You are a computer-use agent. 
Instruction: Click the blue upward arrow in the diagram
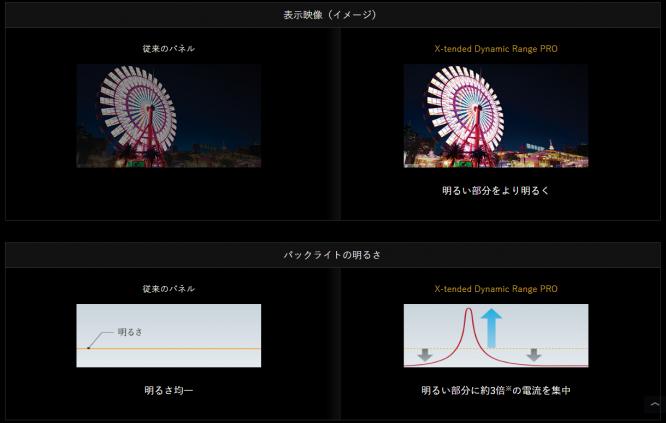pos(491,328)
